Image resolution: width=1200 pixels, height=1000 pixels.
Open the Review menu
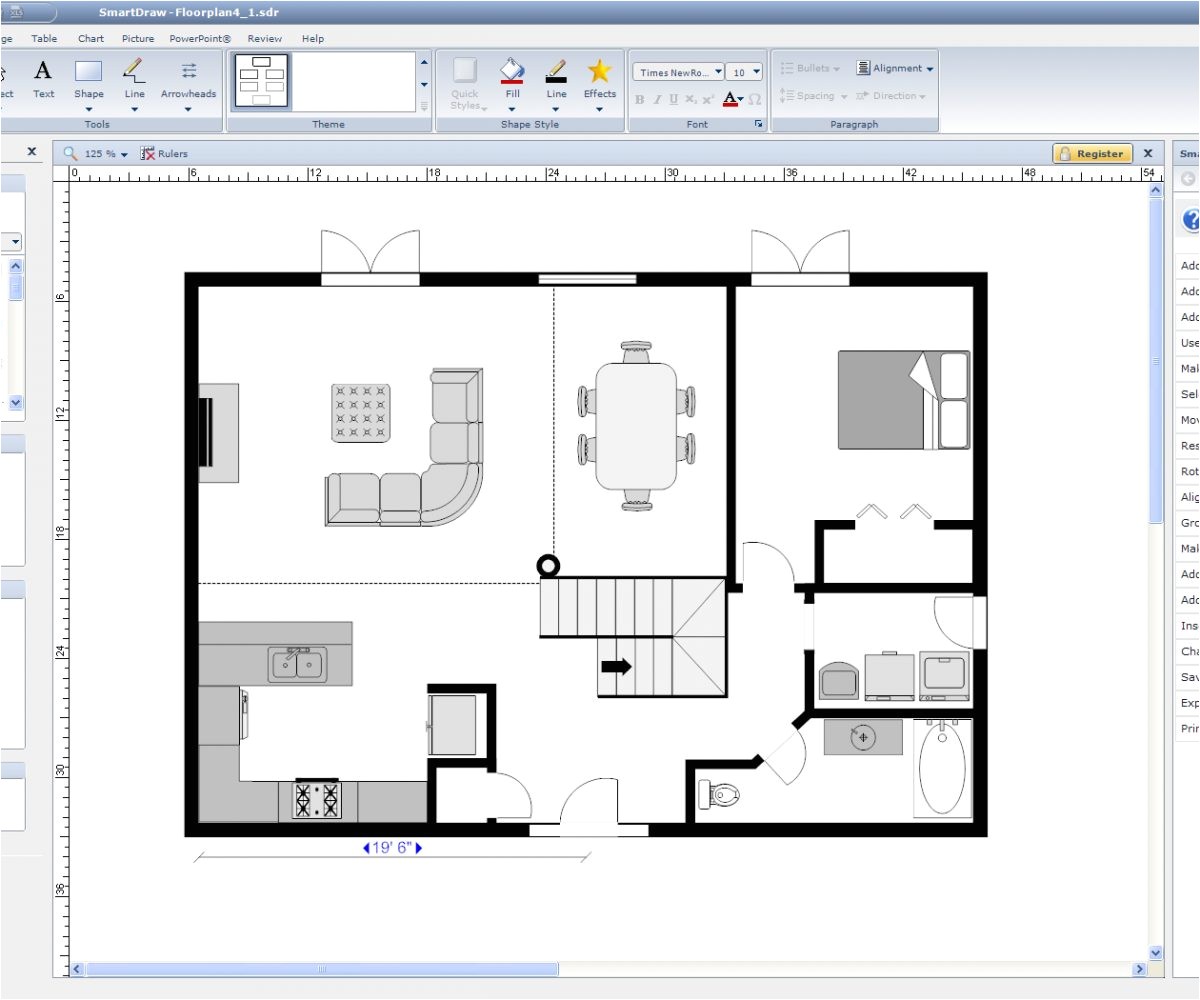coord(264,38)
